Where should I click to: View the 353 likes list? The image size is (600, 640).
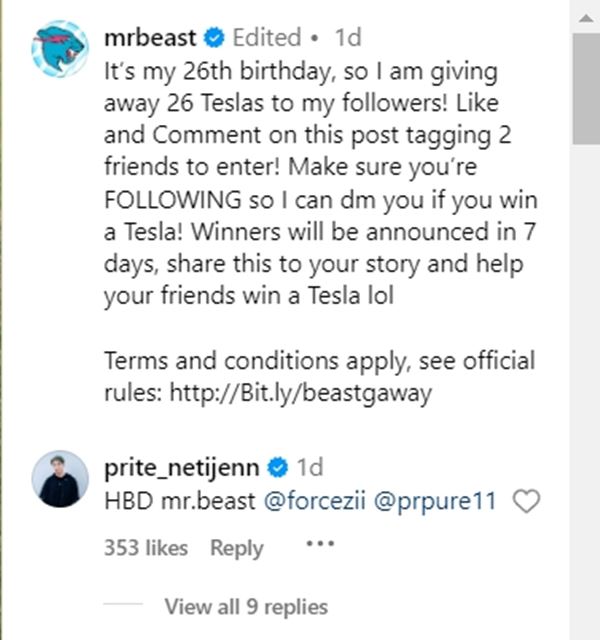[x=145, y=548]
